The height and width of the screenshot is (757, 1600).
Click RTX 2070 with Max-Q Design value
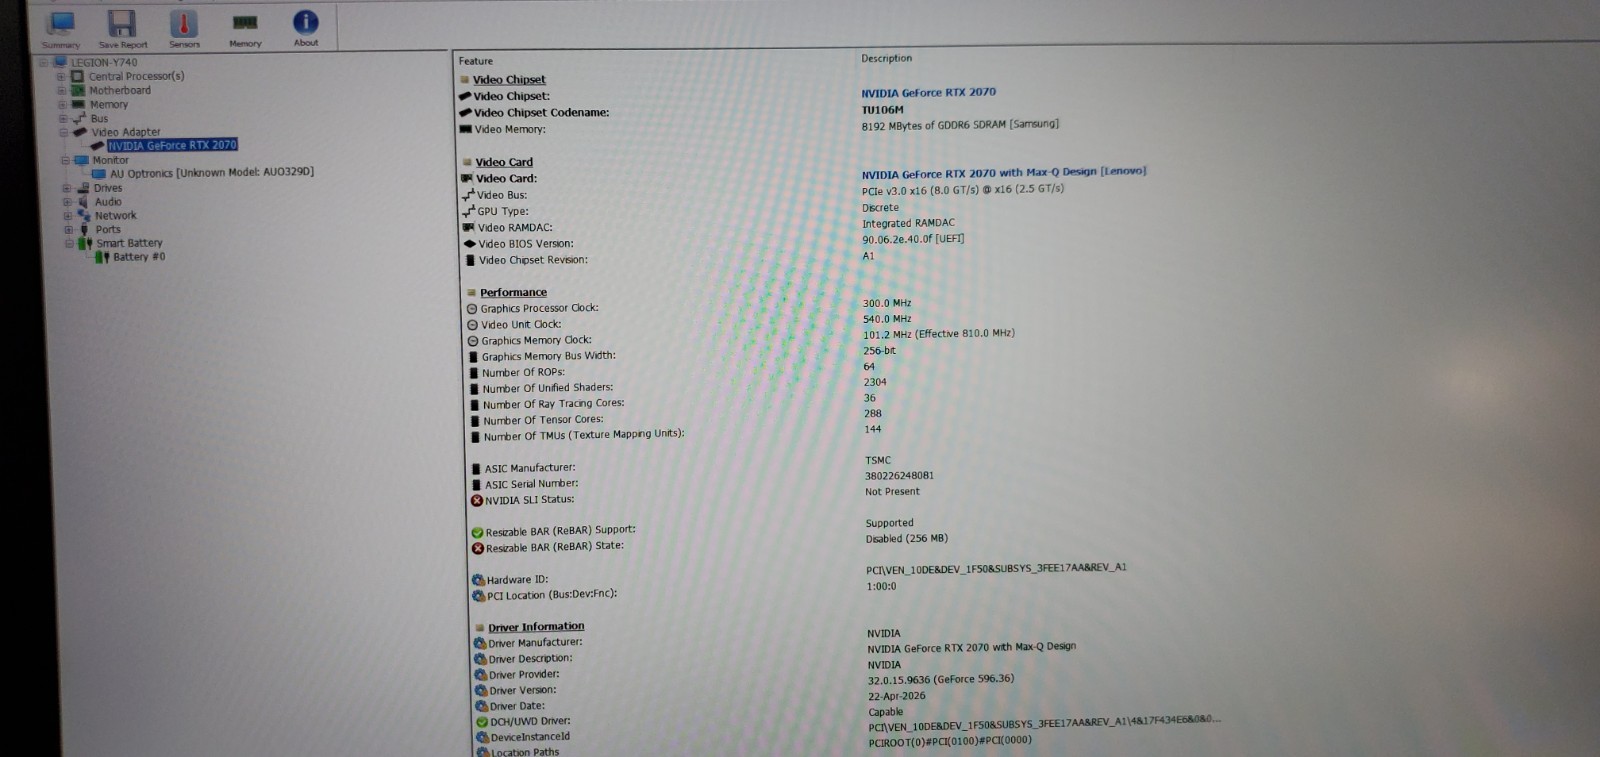1003,173
